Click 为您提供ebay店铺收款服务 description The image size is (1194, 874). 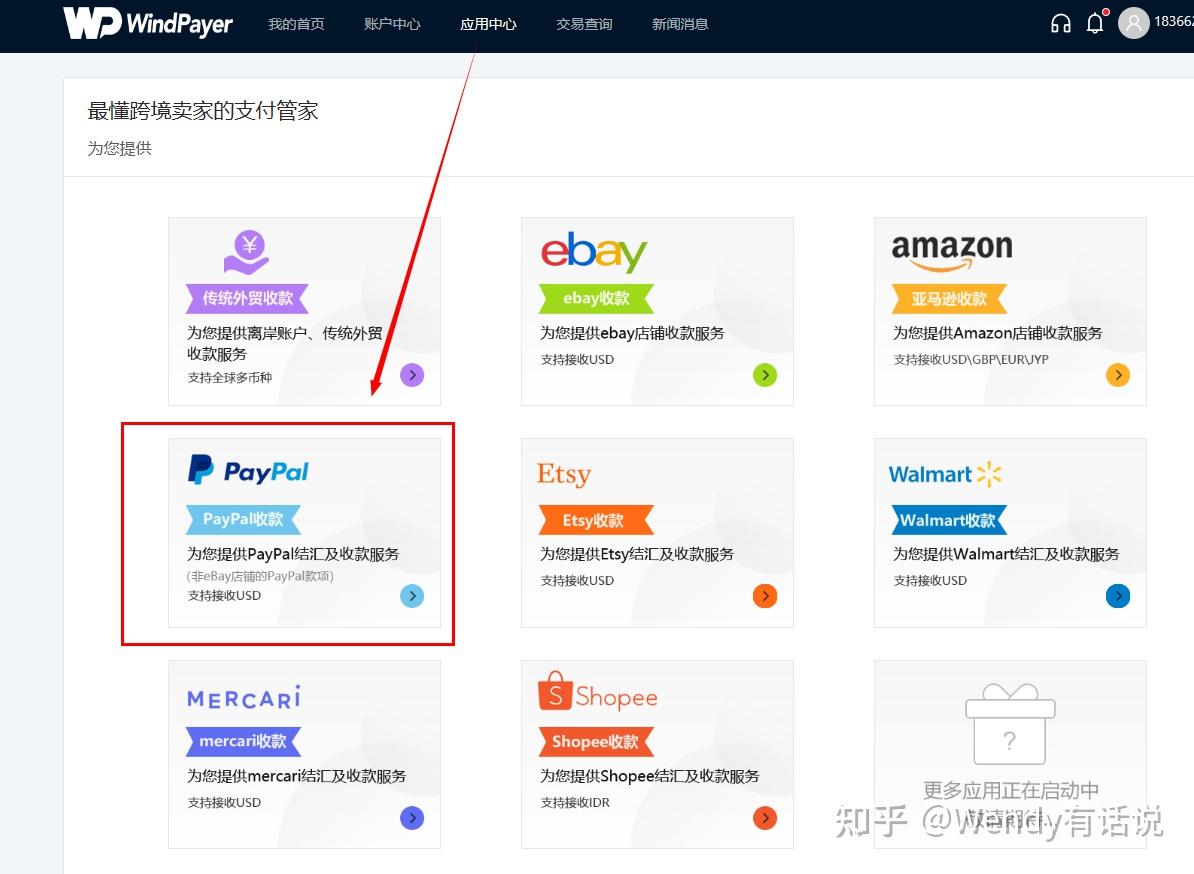pyautogui.click(x=632, y=333)
